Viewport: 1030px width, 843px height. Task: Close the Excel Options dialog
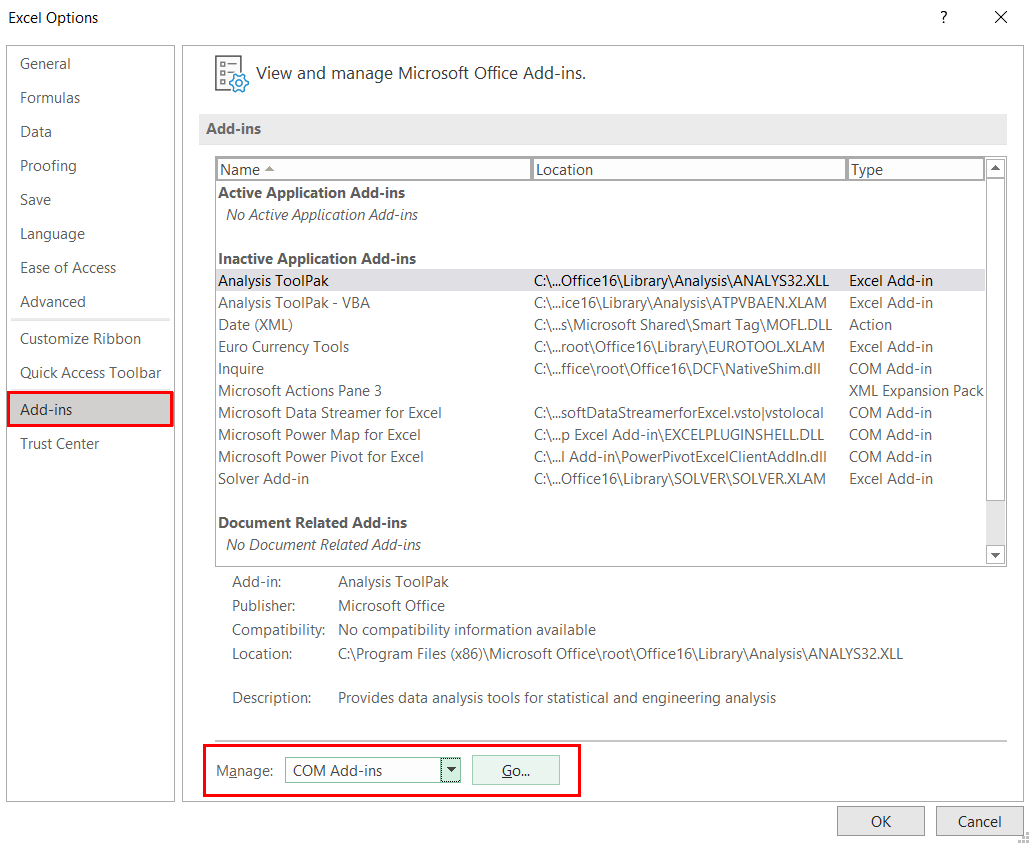point(1000,18)
